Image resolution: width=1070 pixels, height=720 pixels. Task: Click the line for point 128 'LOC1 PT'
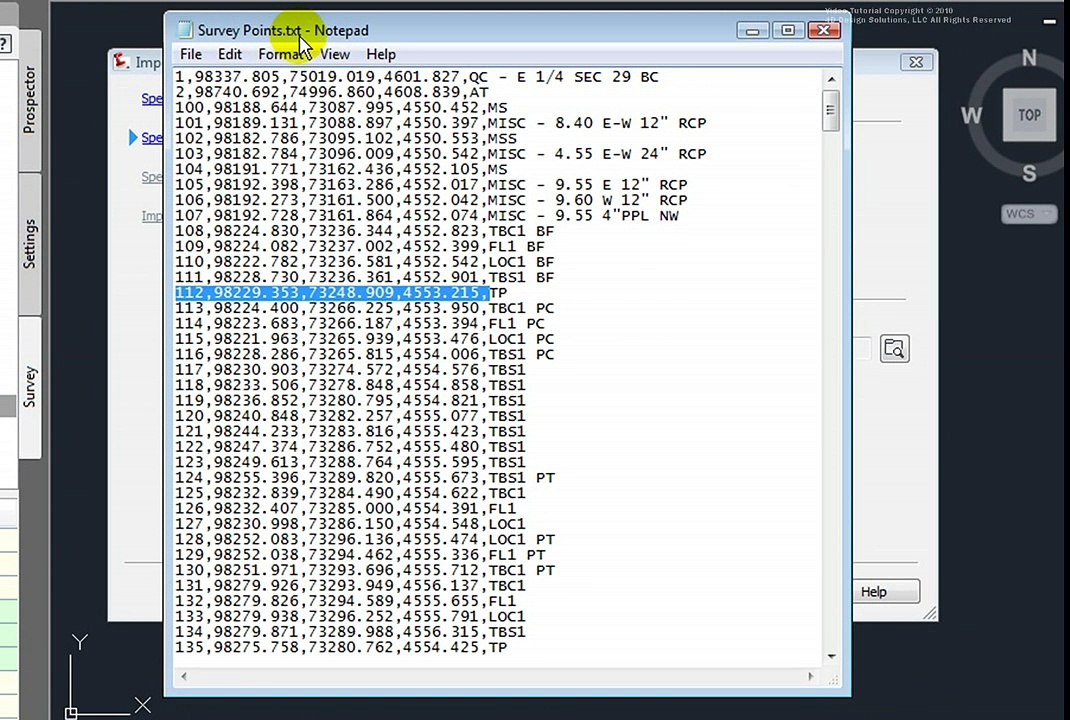364,540
